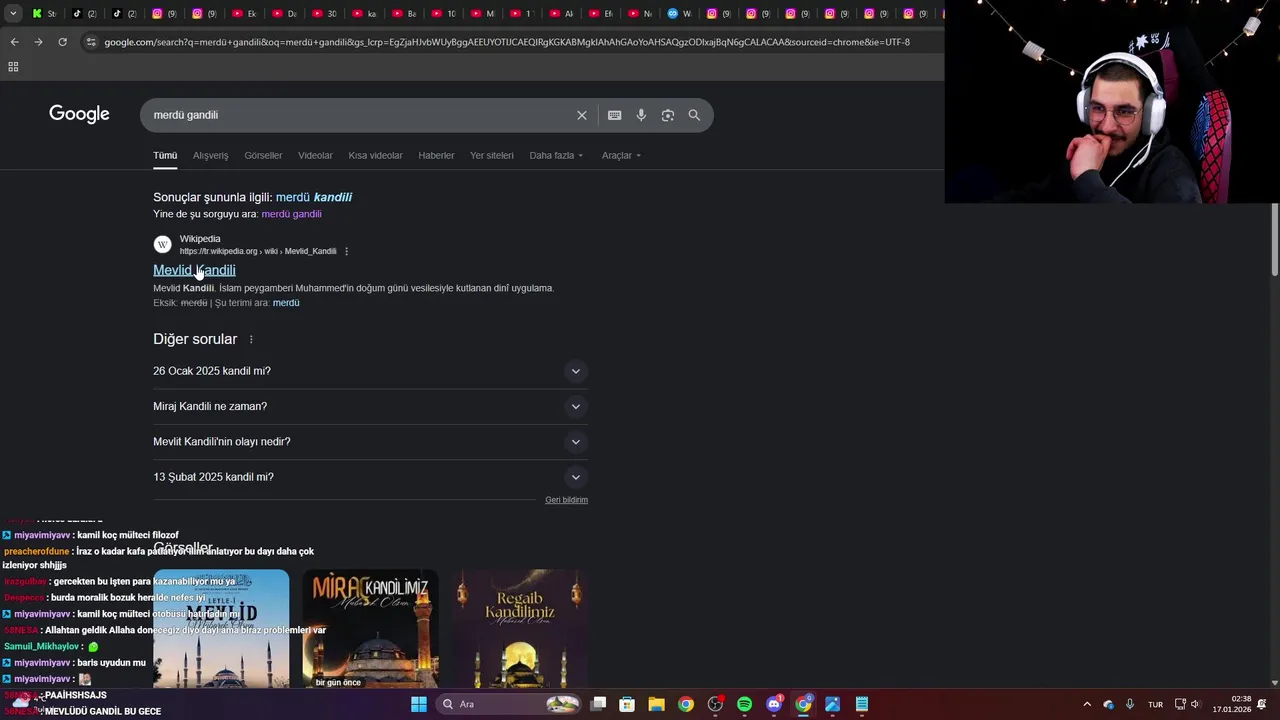Go to the Google logo homepage

79,114
